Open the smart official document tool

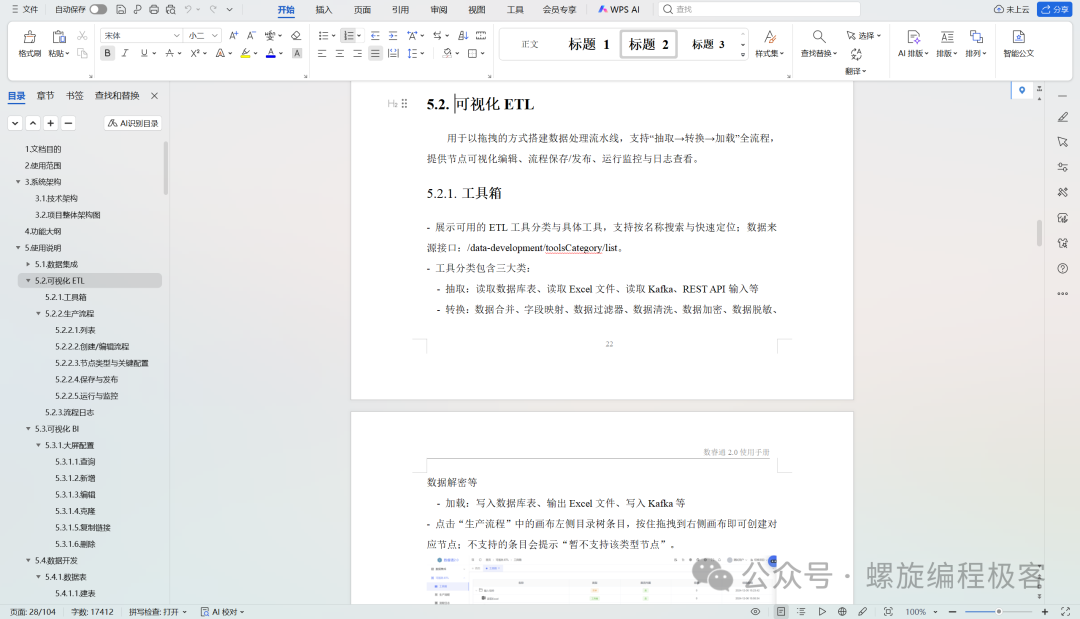tap(1019, 43)
